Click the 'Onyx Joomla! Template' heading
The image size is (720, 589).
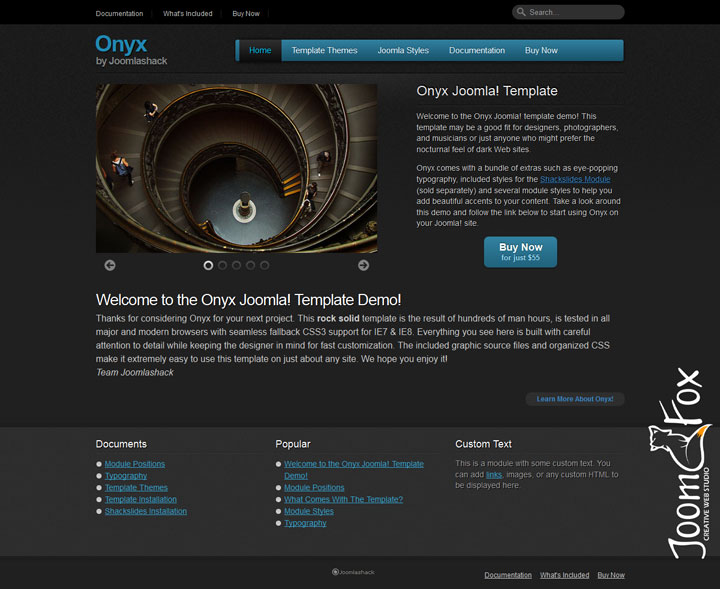[487, 91]
